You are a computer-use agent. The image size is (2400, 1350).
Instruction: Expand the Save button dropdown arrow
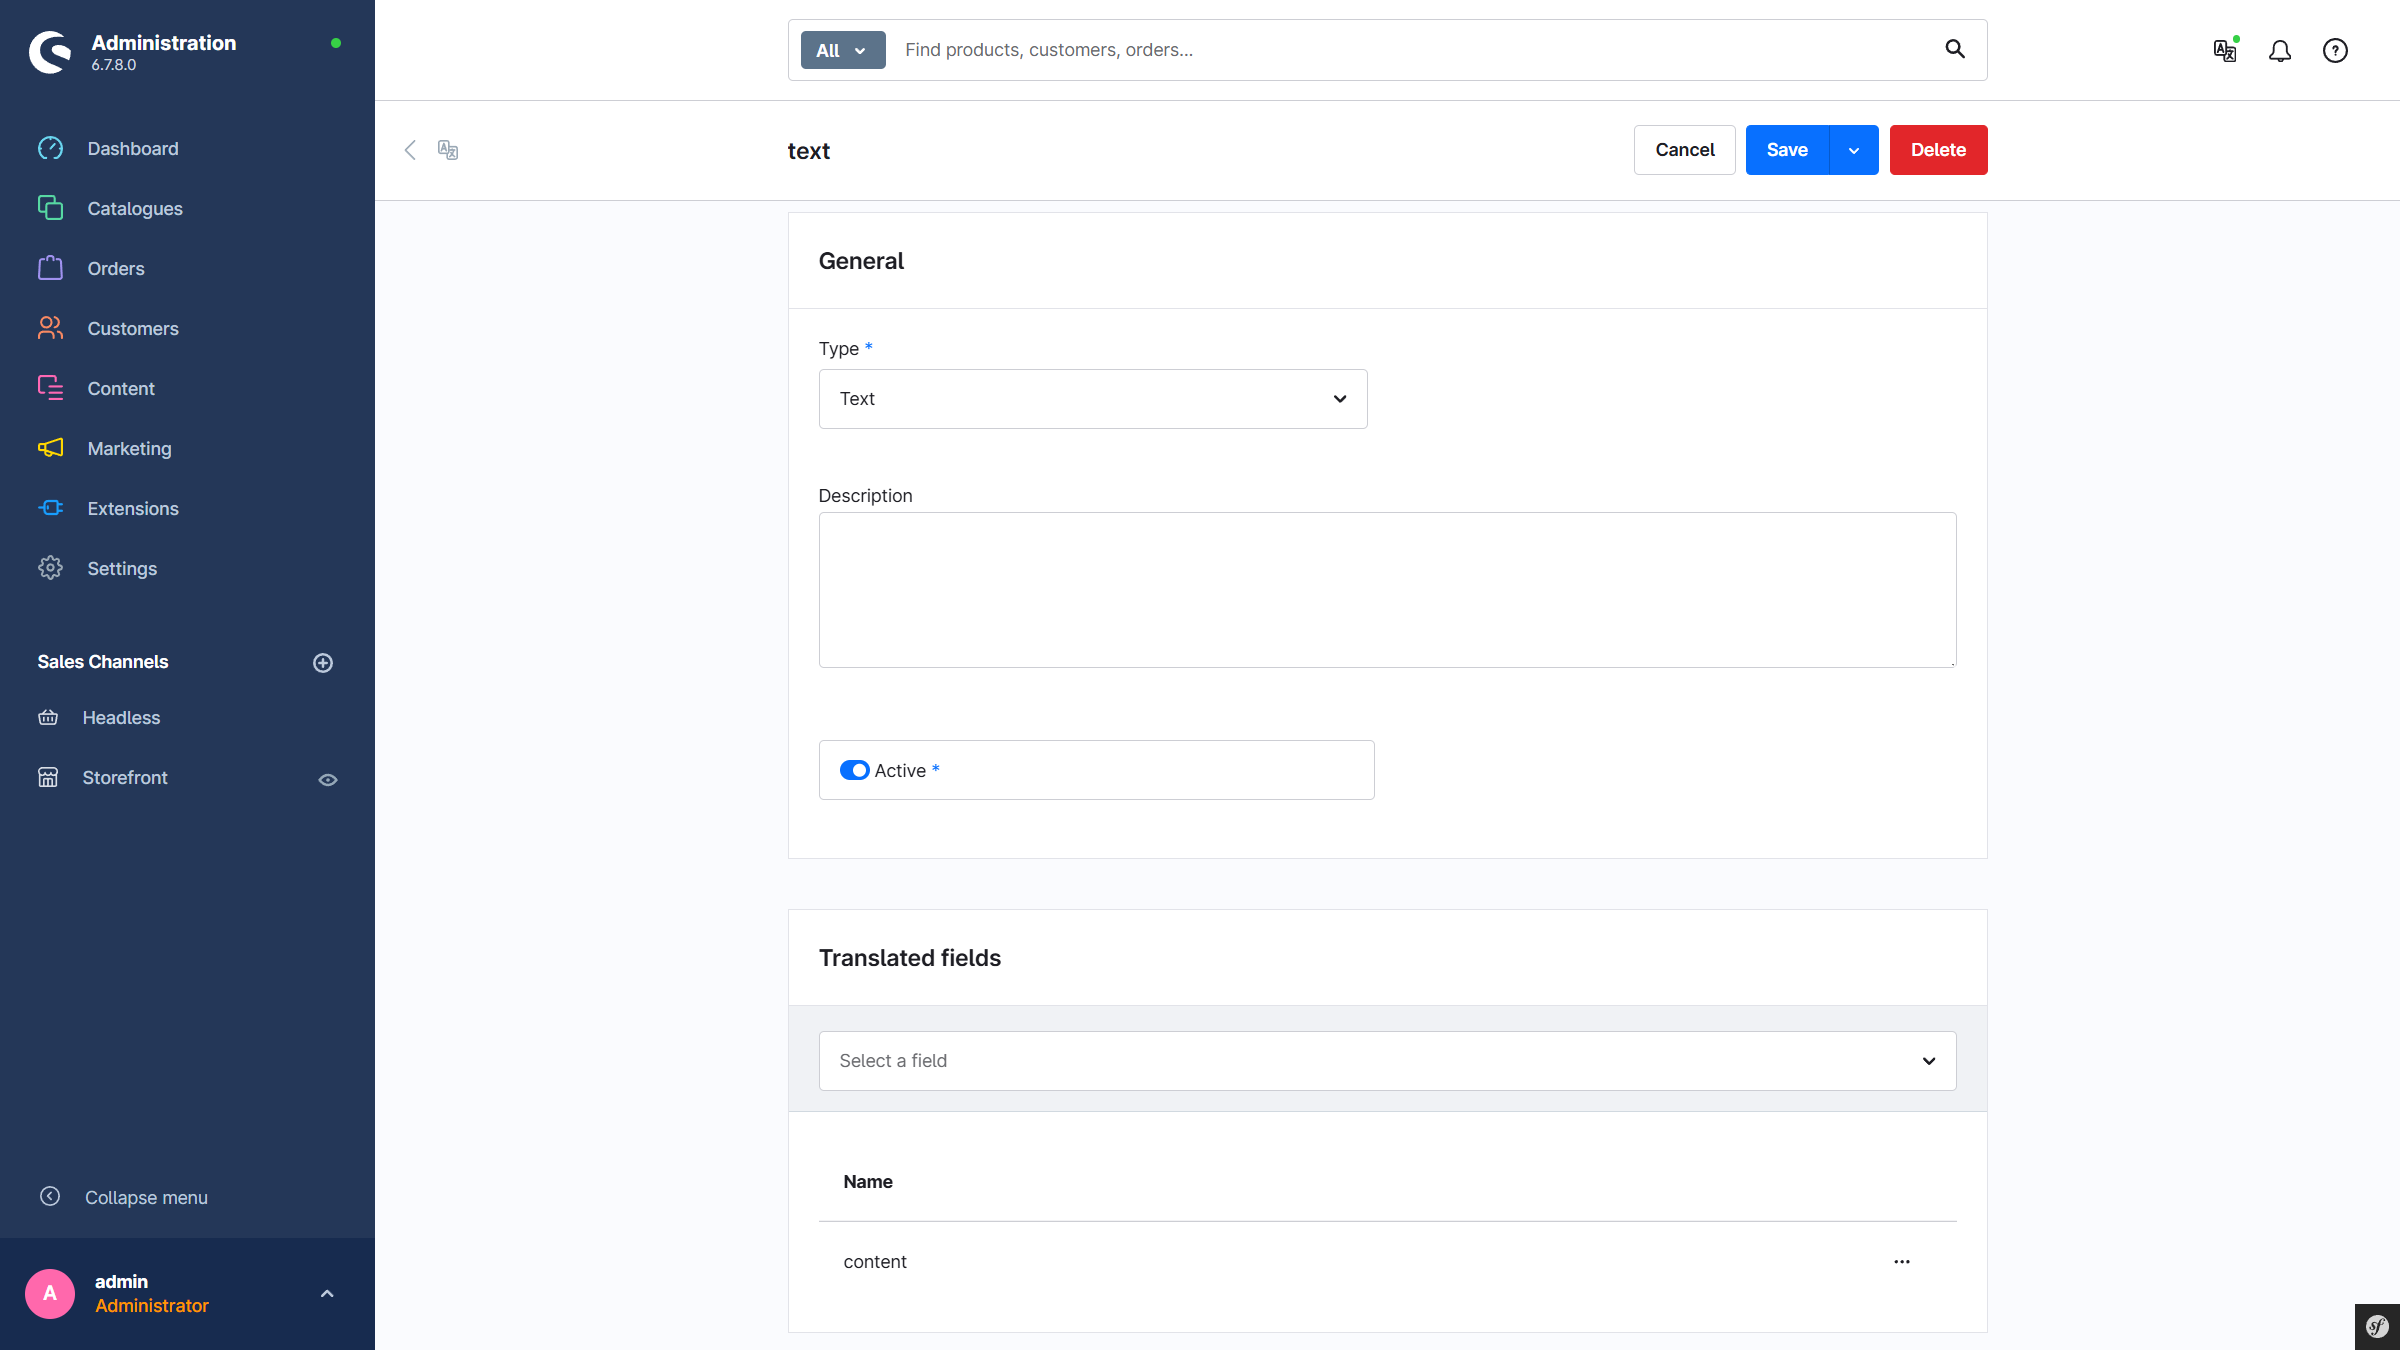[1853, 149]
